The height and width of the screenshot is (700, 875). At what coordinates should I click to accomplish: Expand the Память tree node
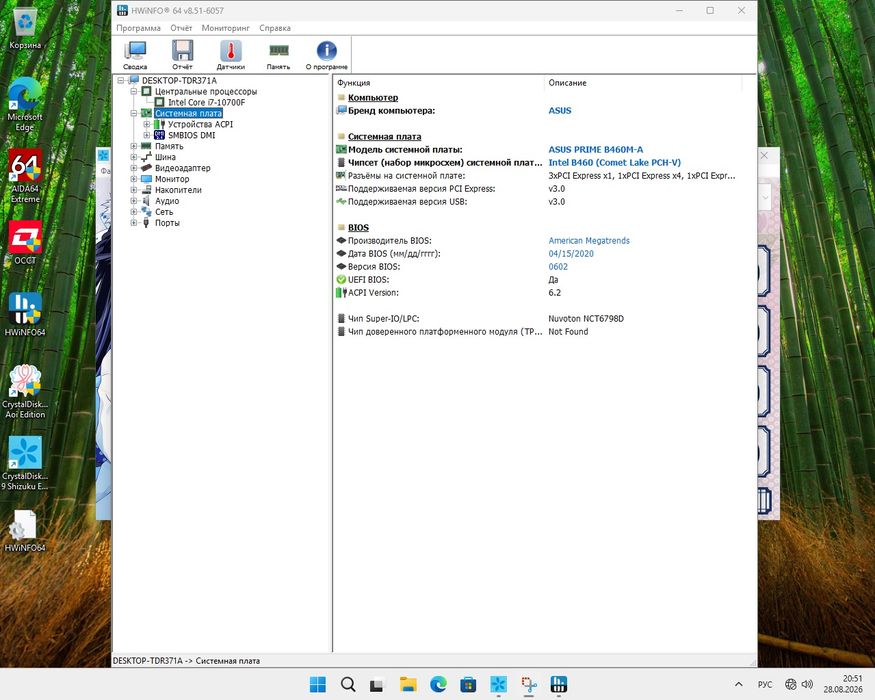pyautogui.click(x=133, y=146)
